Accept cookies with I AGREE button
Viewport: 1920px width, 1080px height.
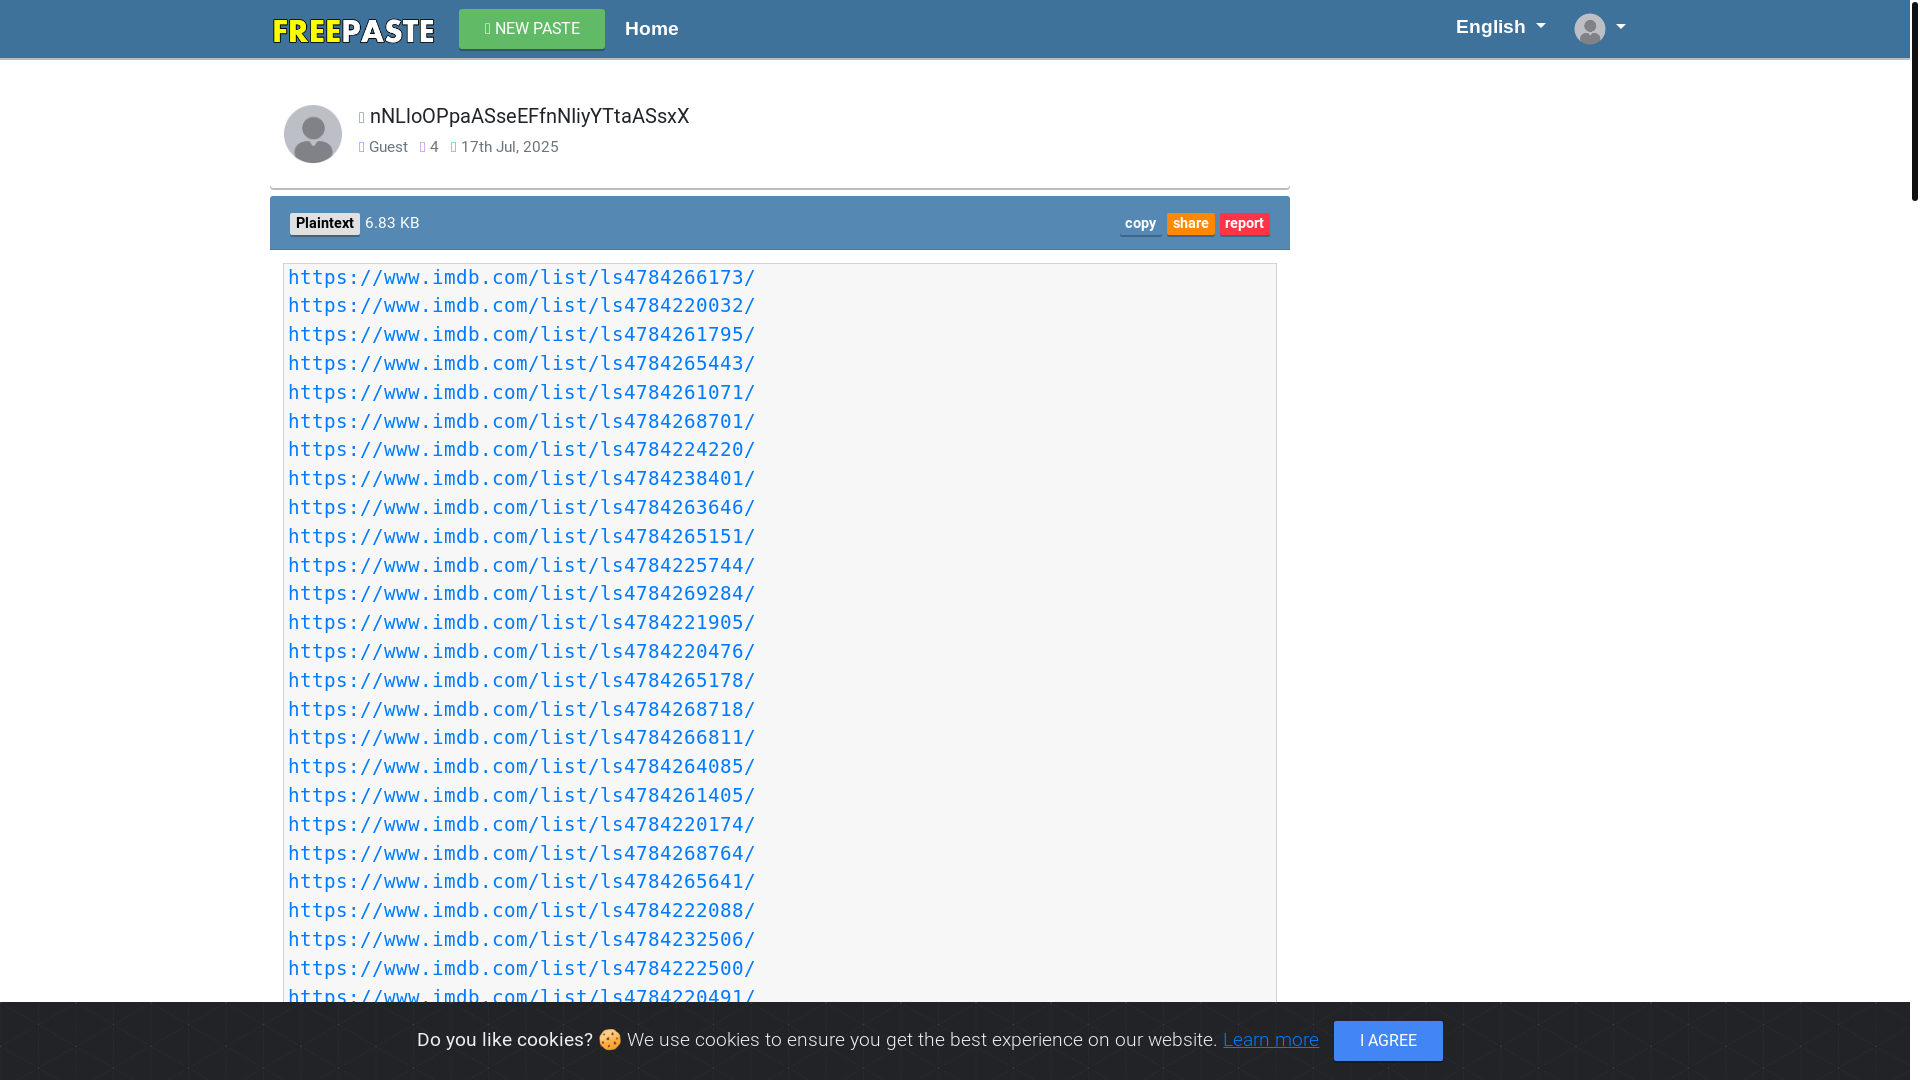pyautogui.click(x=1388, y=1041)
